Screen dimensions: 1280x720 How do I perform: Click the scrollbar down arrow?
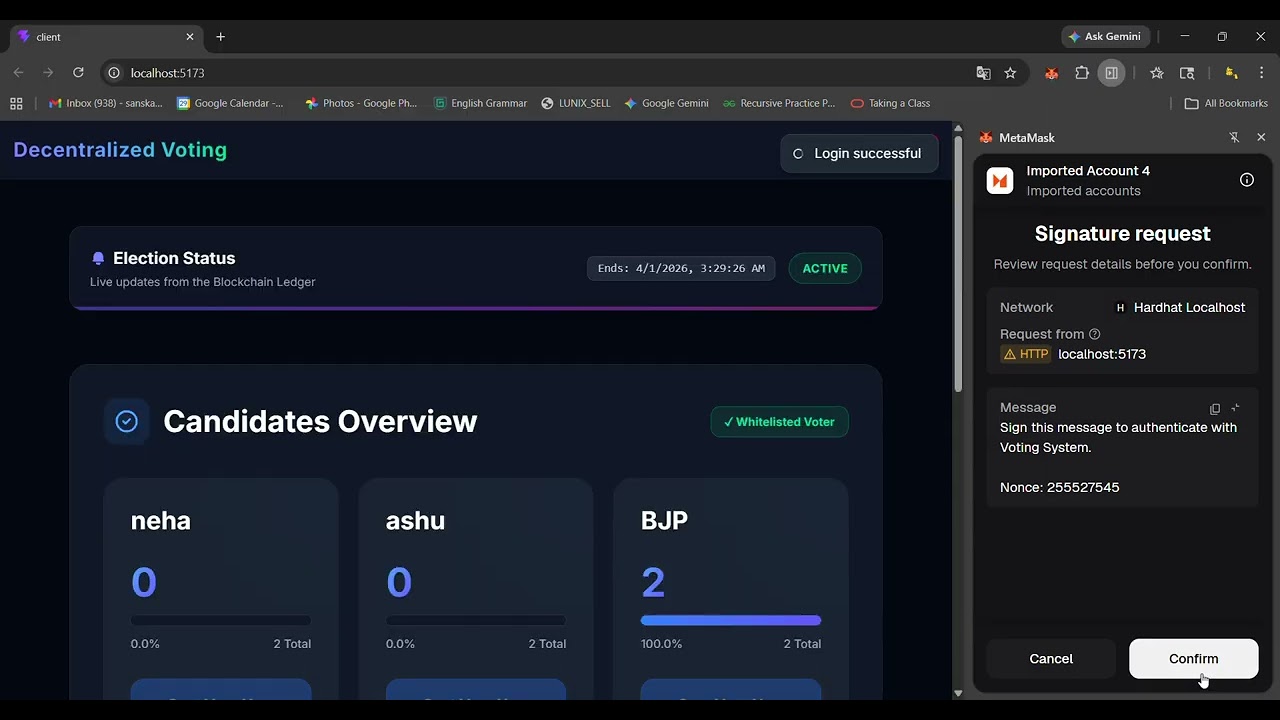pos(958,693)
